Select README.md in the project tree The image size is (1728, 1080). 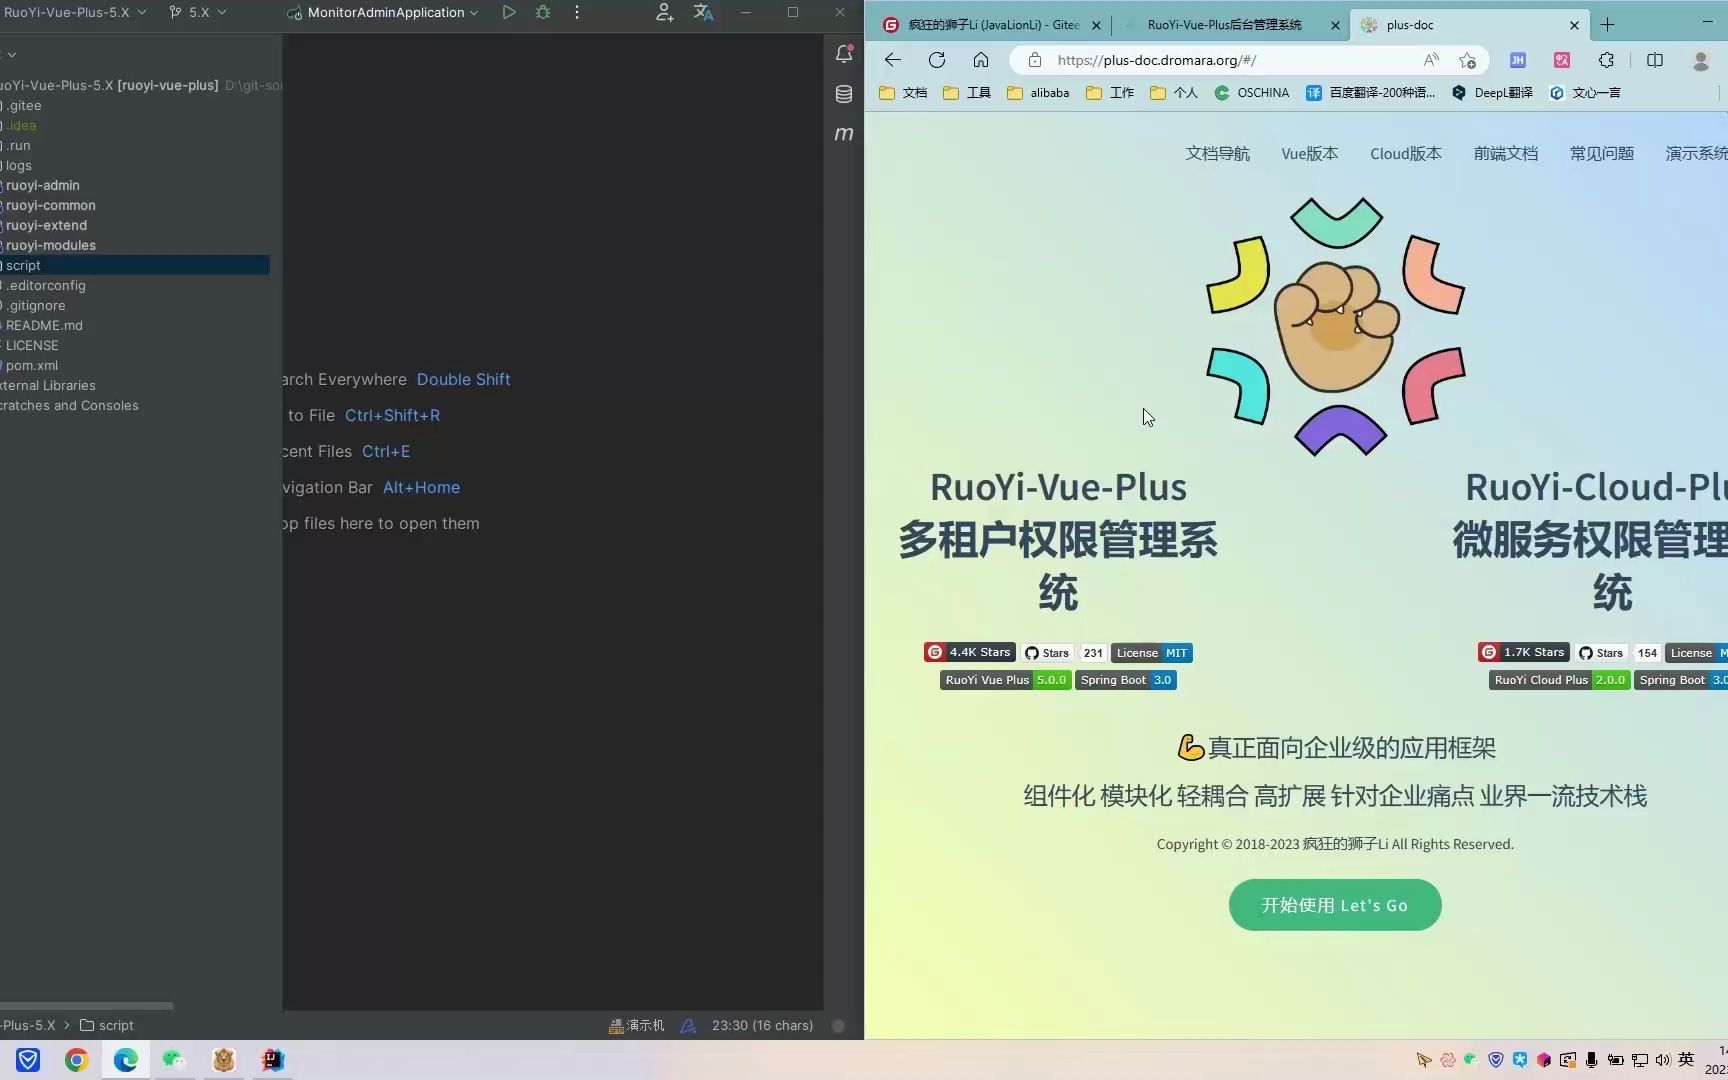(44, 325)
